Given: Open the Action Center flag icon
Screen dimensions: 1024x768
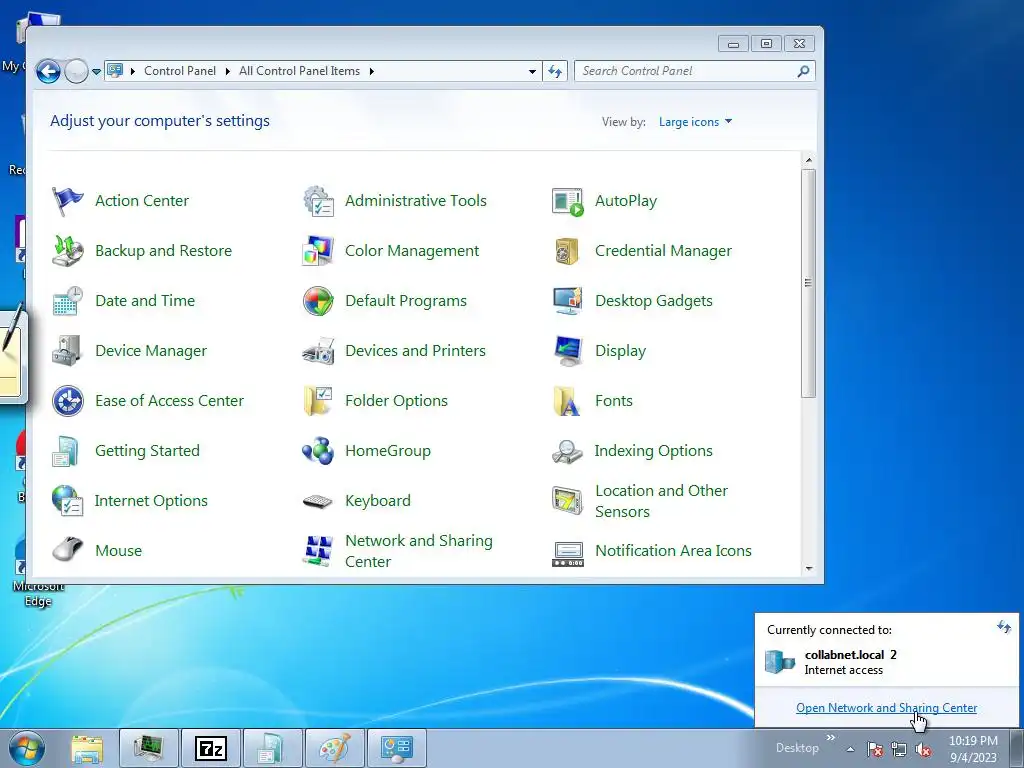Looking at the screenshot, I should [x=67, y=201].
